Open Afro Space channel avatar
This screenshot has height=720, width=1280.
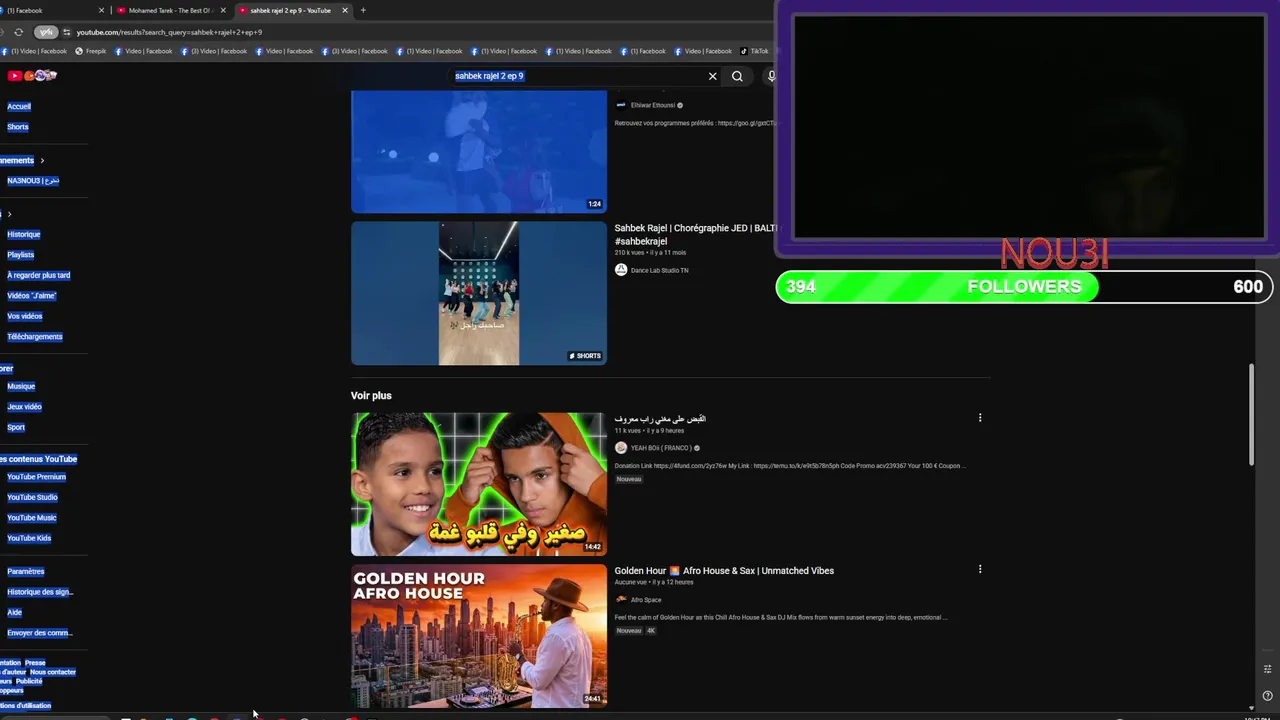[621, 600]
